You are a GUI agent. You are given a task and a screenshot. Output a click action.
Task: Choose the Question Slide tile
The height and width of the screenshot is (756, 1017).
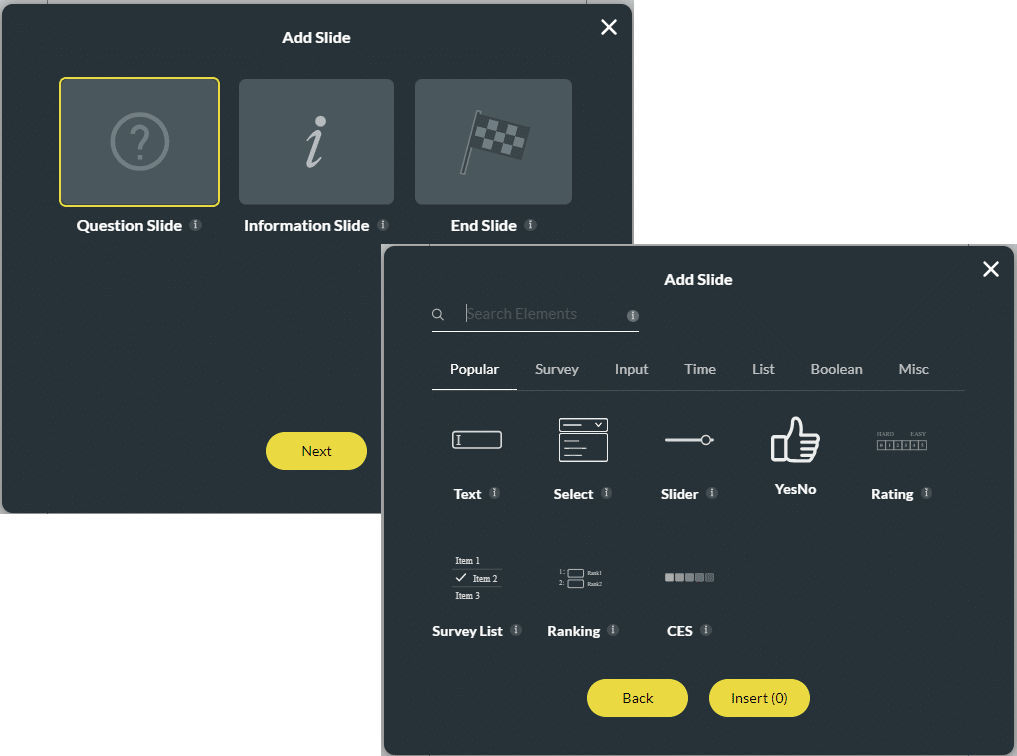tap(139, 142)
